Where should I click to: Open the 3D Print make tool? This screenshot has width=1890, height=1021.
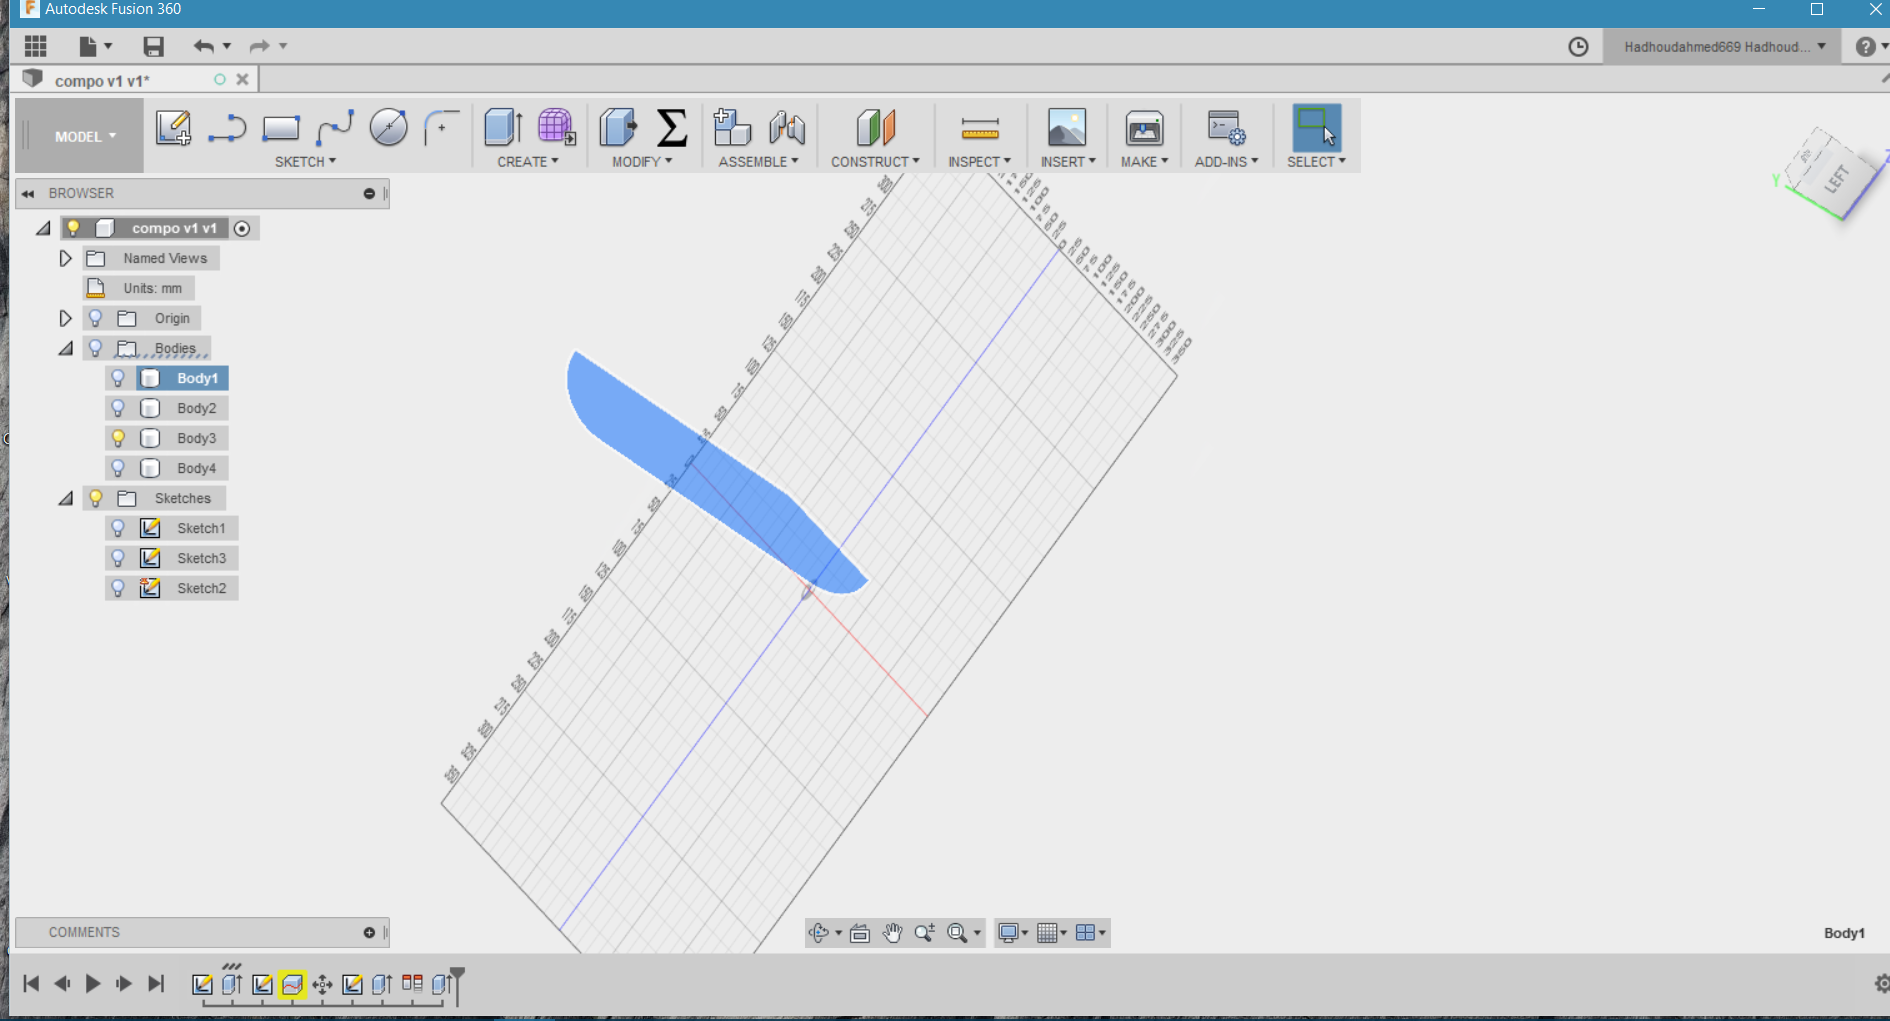coord(1144,128)
